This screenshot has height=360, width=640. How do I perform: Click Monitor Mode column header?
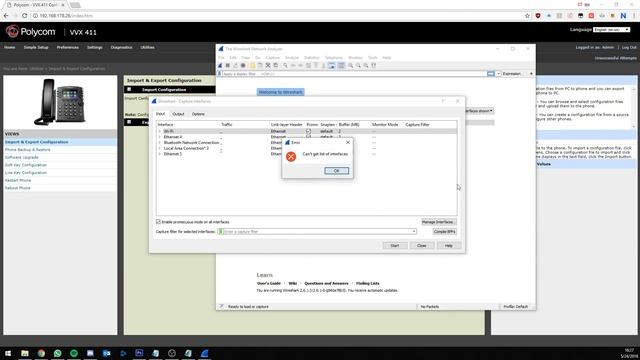[385, 124]
